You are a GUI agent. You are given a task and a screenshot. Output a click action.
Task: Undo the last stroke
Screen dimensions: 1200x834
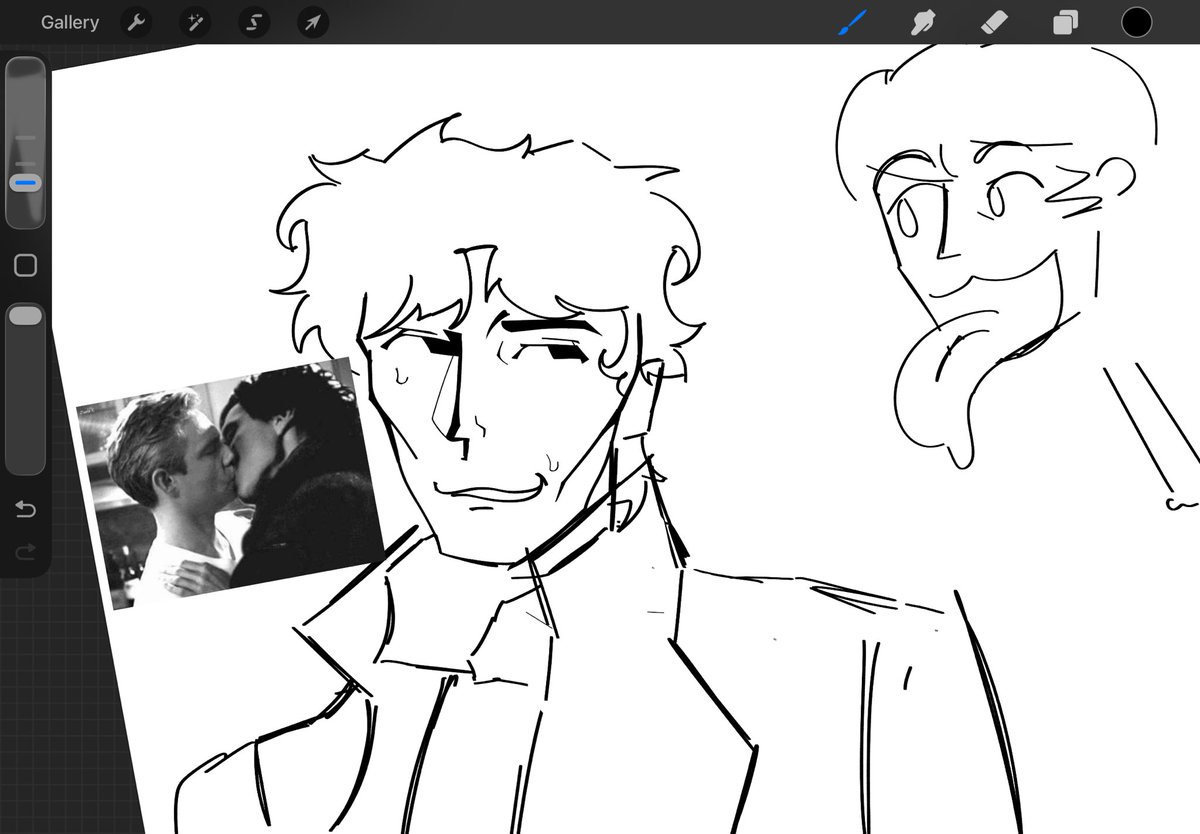(x=26, y=511)
